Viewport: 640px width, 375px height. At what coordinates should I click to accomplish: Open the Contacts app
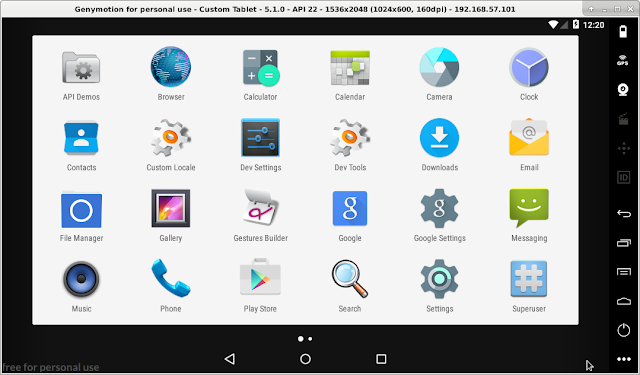[x=81, y=138]
